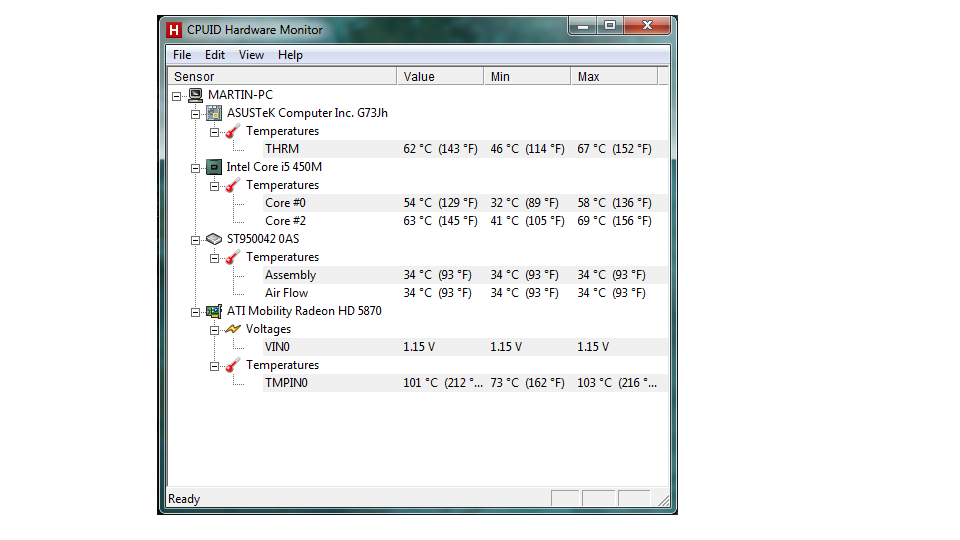
Task: Click the Intel Core i5 450M chip icon
Action: click(214, 167)
